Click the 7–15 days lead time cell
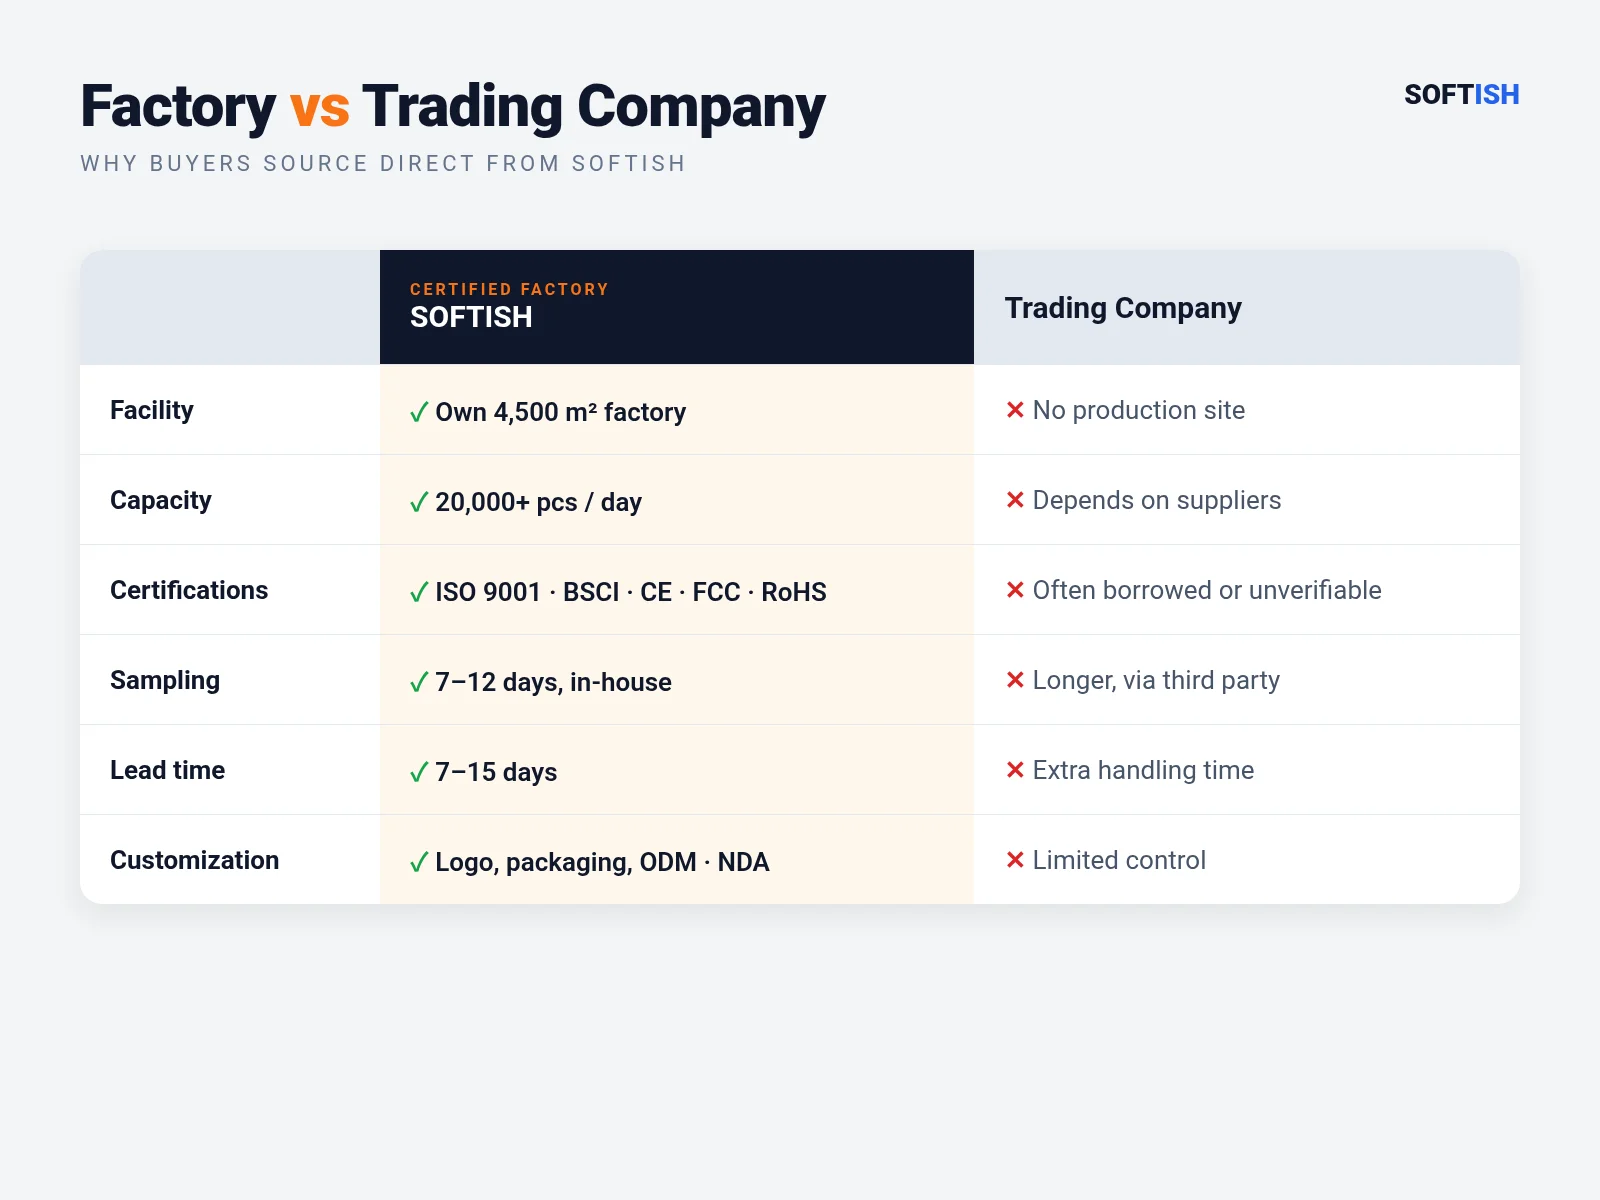Image resolution: width=1600 pixels, height=1200 pixels. pos(677,770)
